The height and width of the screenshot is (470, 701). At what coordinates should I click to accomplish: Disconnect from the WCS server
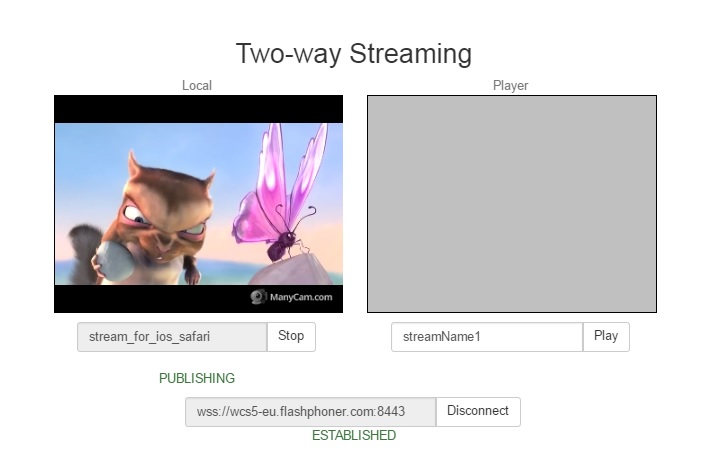click(478, 411)
